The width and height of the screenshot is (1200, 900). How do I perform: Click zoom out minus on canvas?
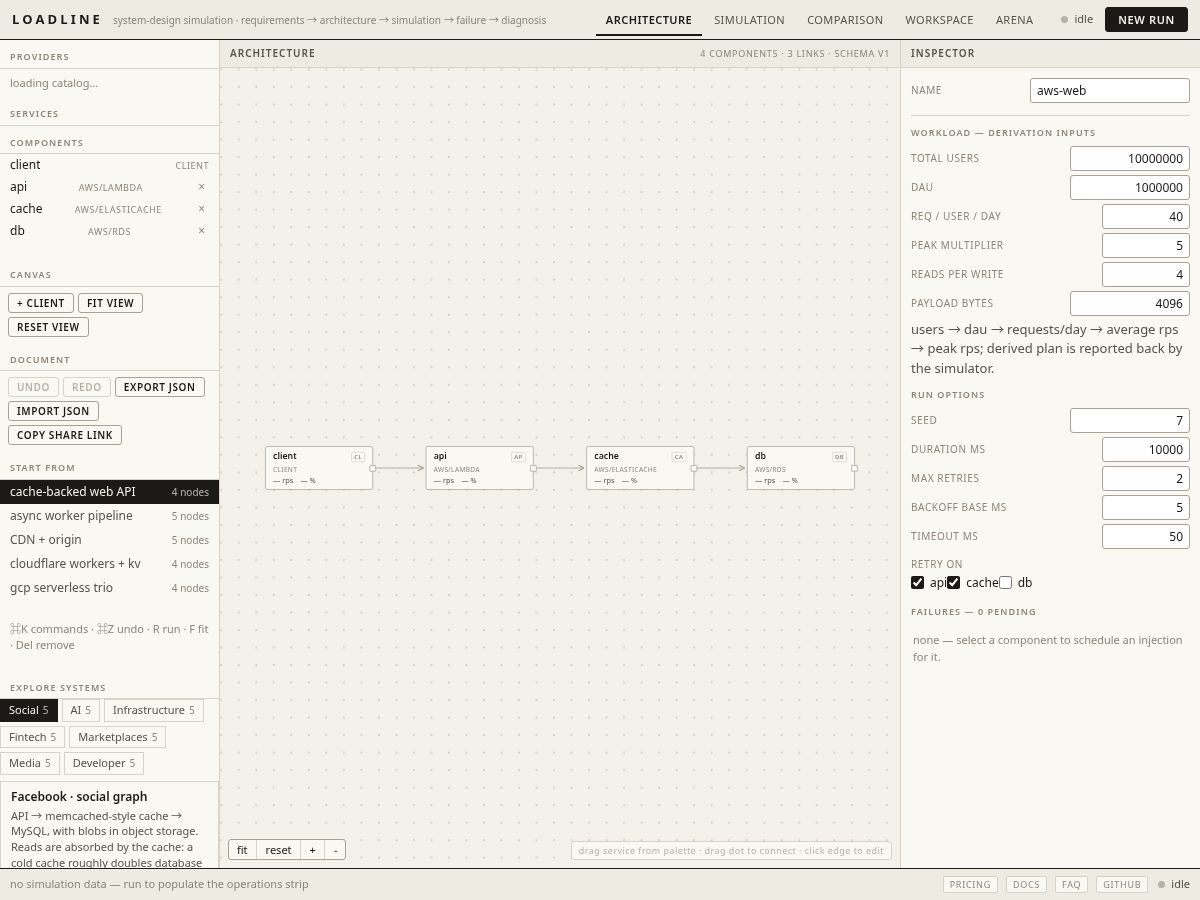point(335,850)
